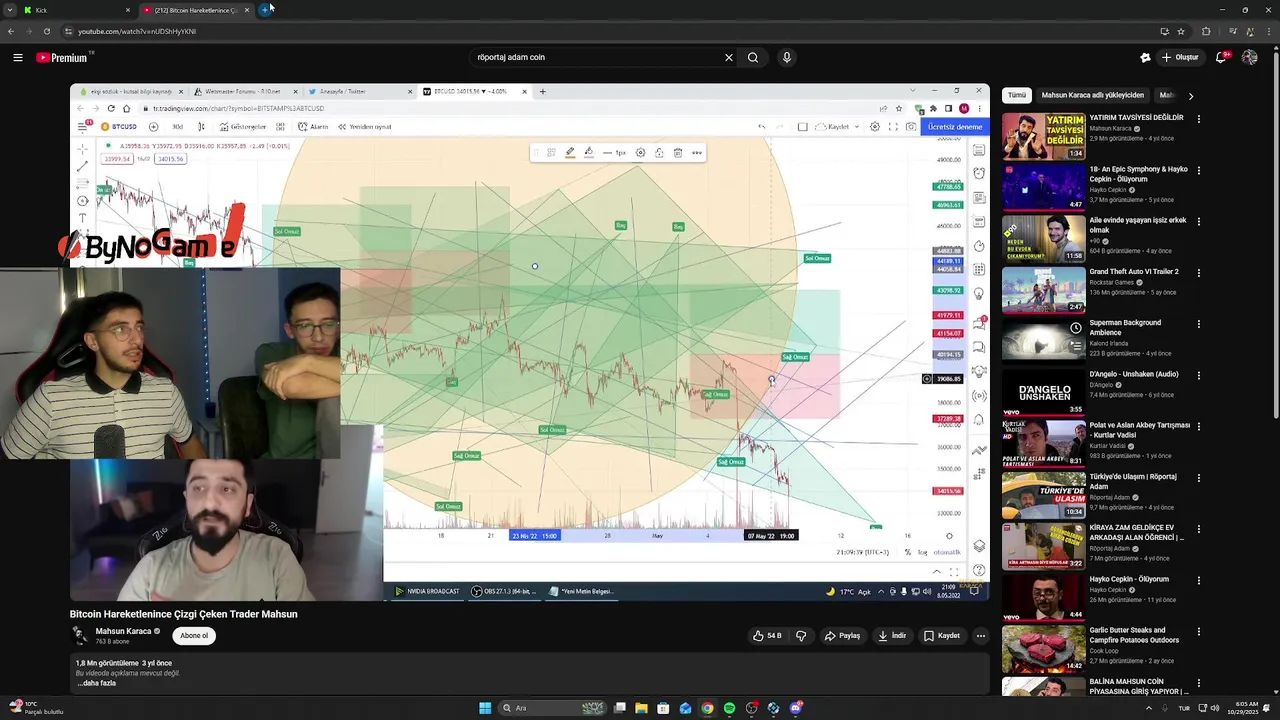This screenshot has height=720, width=1280.
Task: Open the account avatar menu
Action: (1249, 57)
